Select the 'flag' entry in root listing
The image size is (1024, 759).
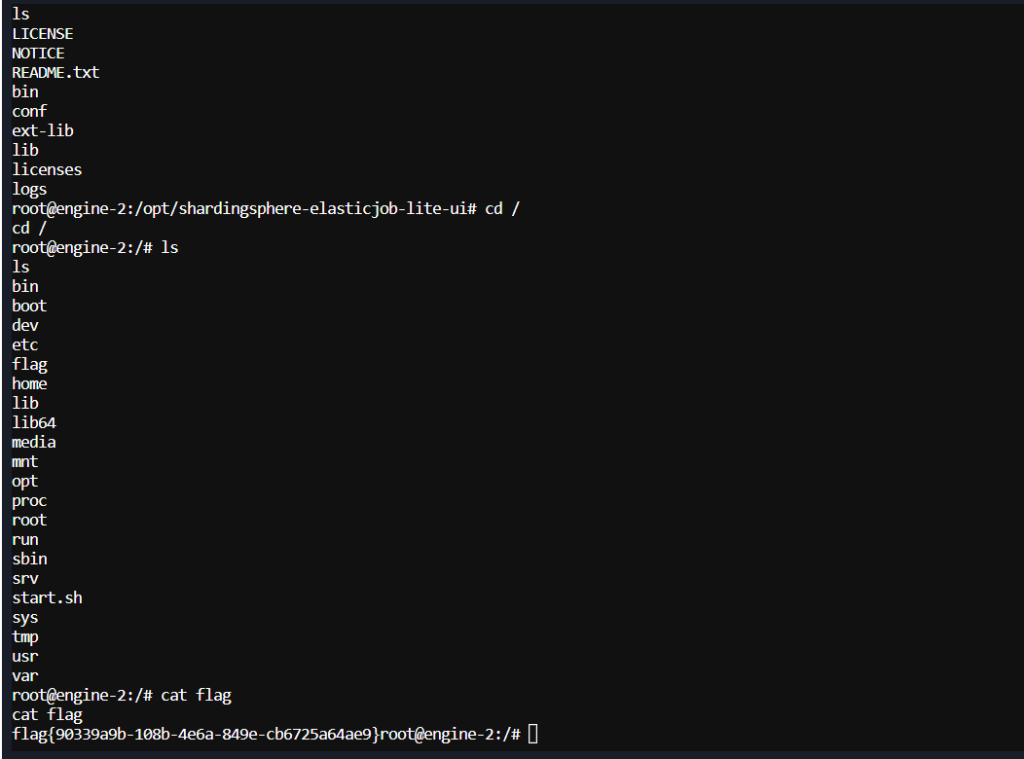[29, 364]
